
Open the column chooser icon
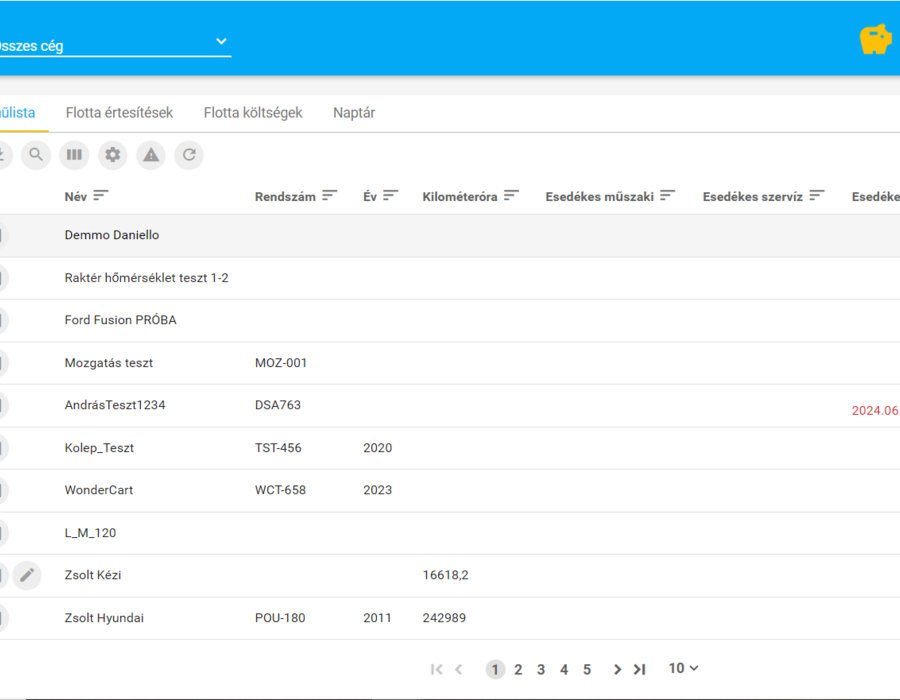click(74, 155)
